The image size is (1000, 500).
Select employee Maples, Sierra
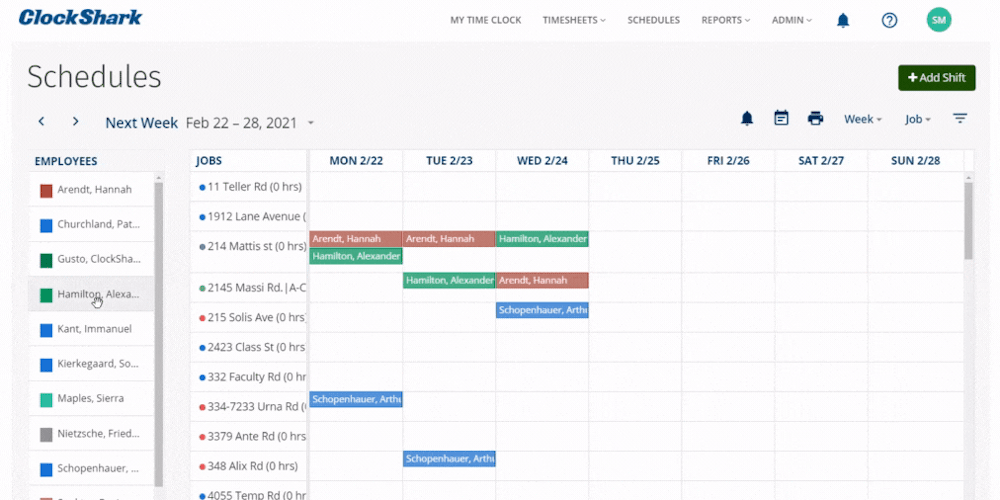pyautogui.click(x=91, y=399)
